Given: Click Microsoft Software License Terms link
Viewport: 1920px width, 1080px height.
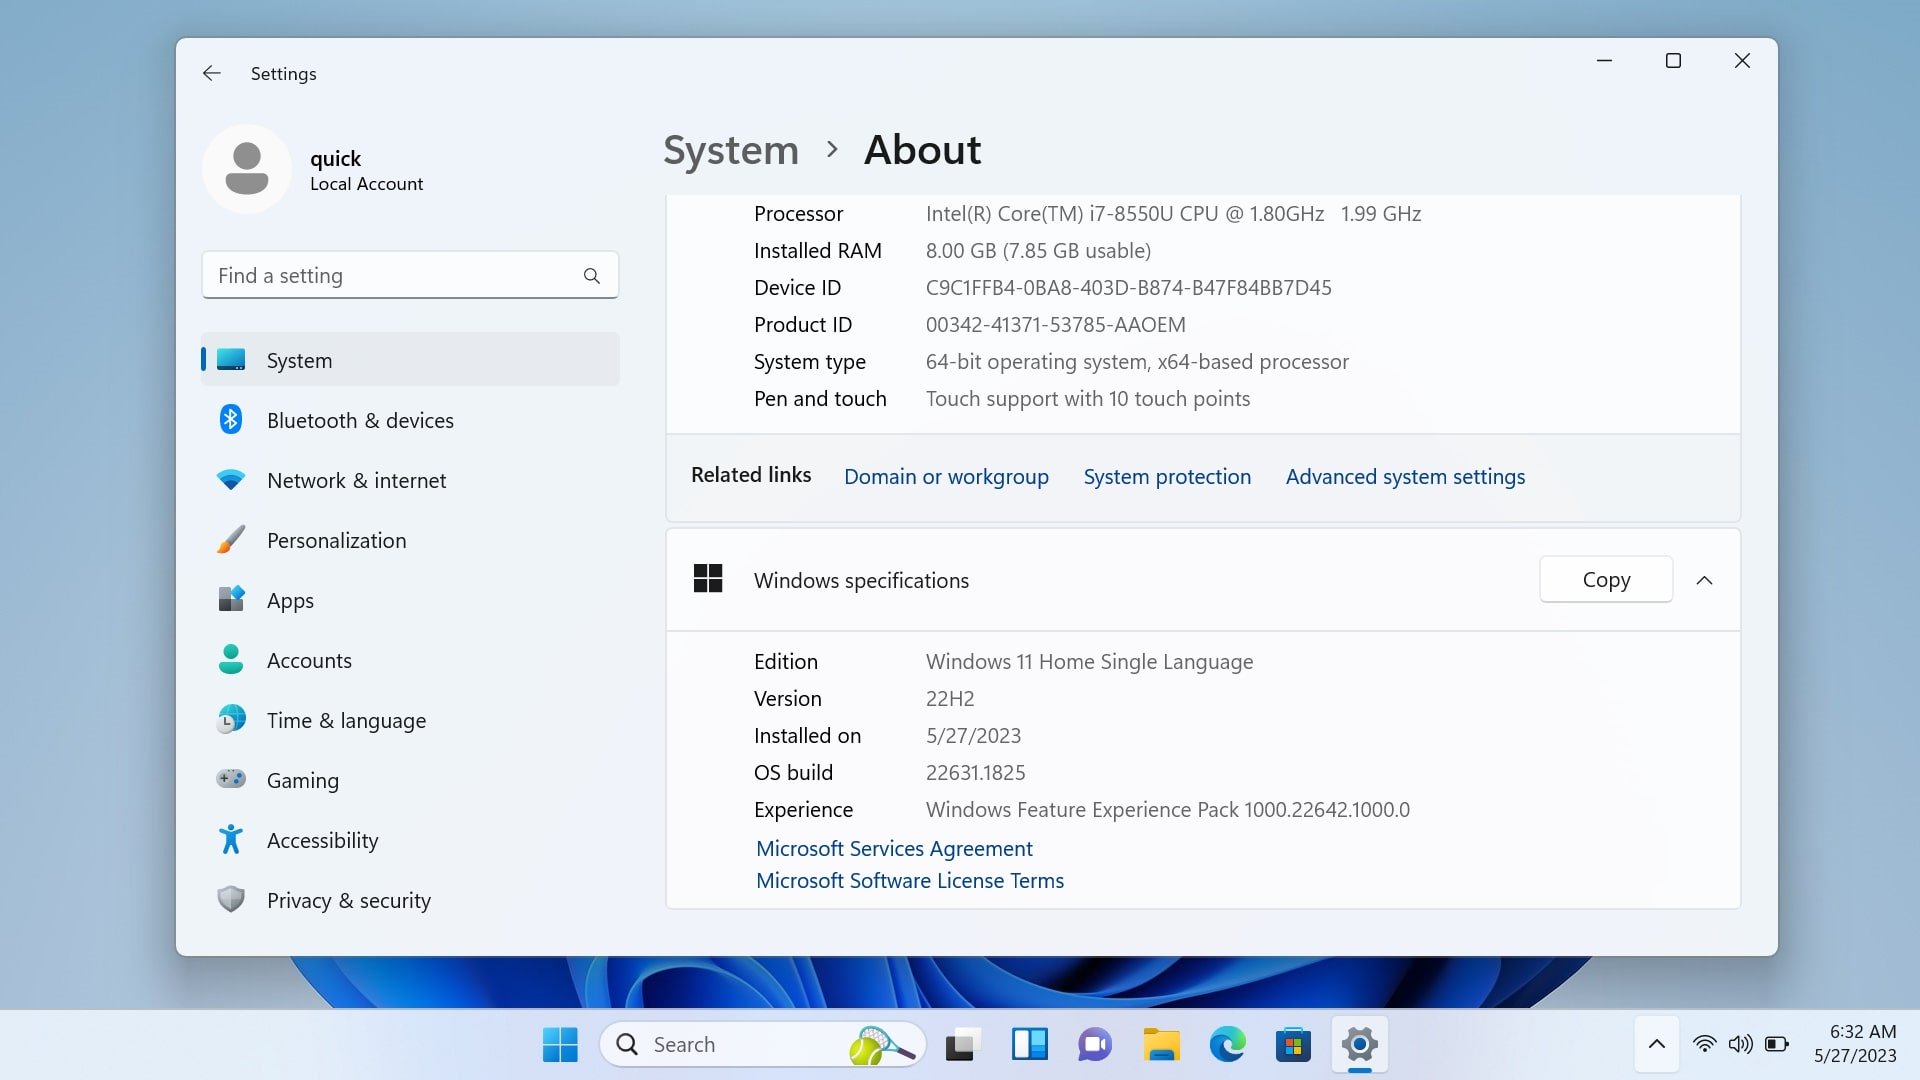Looking at the screenshot, I should pyautogui.click(x=907, y=881).
